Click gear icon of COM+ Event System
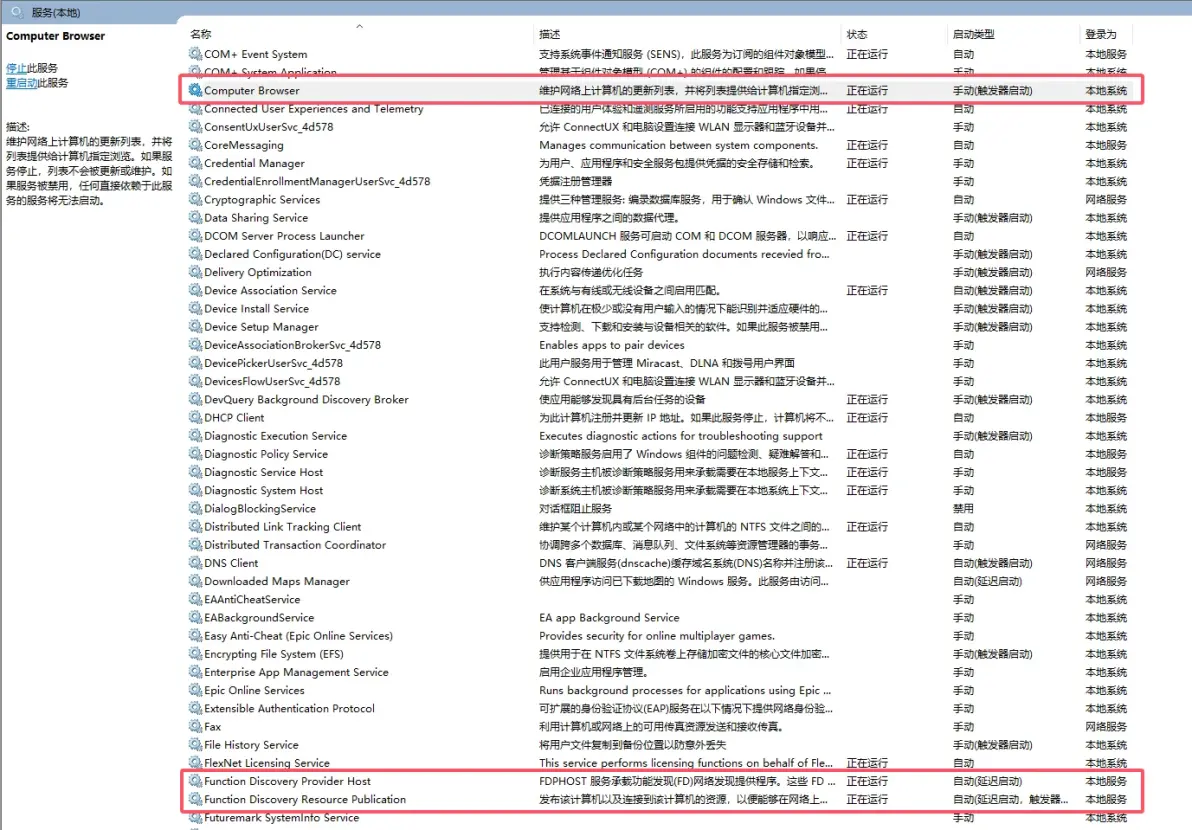This screenshot has width=1192, height=830. pyautogui.click(x=195, y=54)
